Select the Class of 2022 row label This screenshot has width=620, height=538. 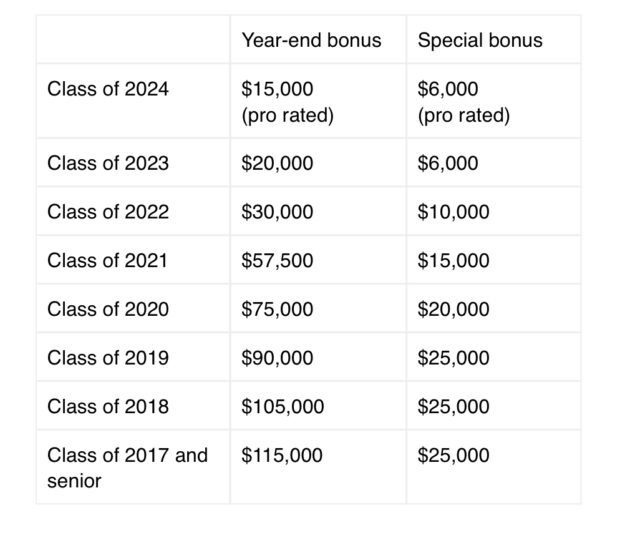pyautogui.click(x=108, y=211)
